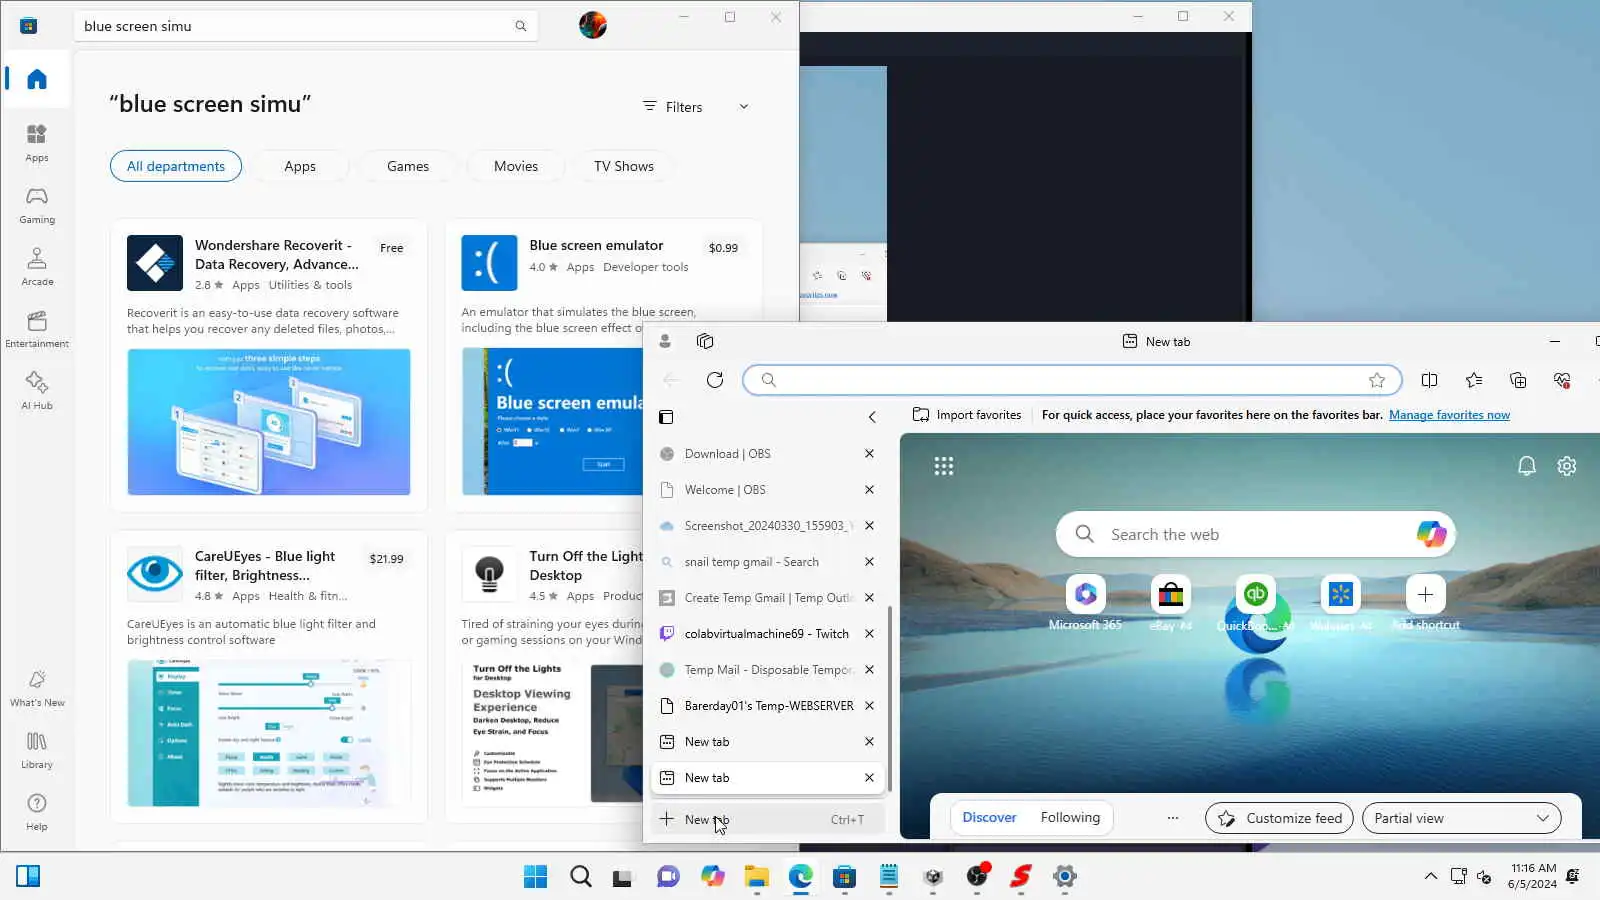Open the Blue screen emulator app title
This screenshot has width=1600, height=900.
[596, 245]
